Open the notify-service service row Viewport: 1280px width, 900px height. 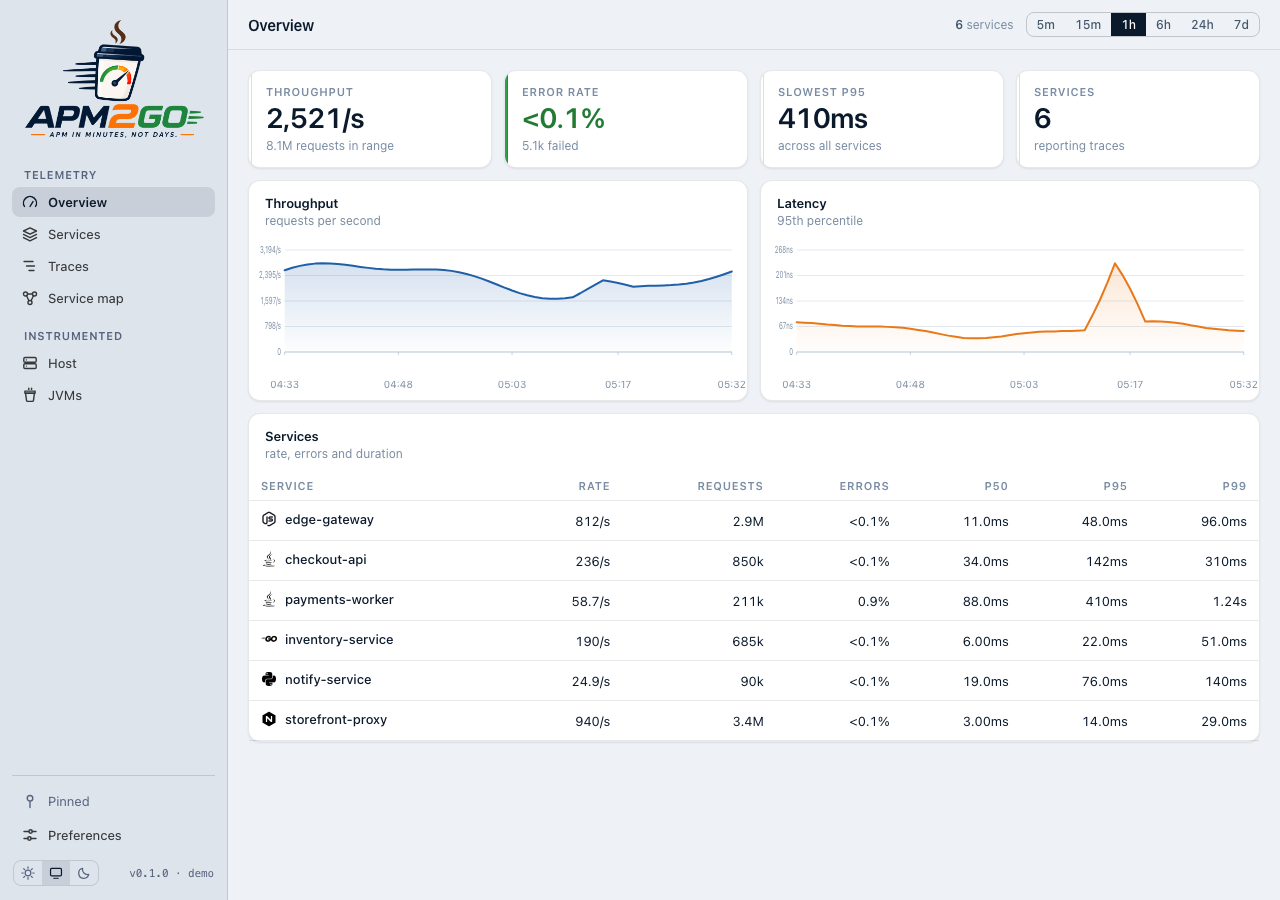click(x=754, y=681)
